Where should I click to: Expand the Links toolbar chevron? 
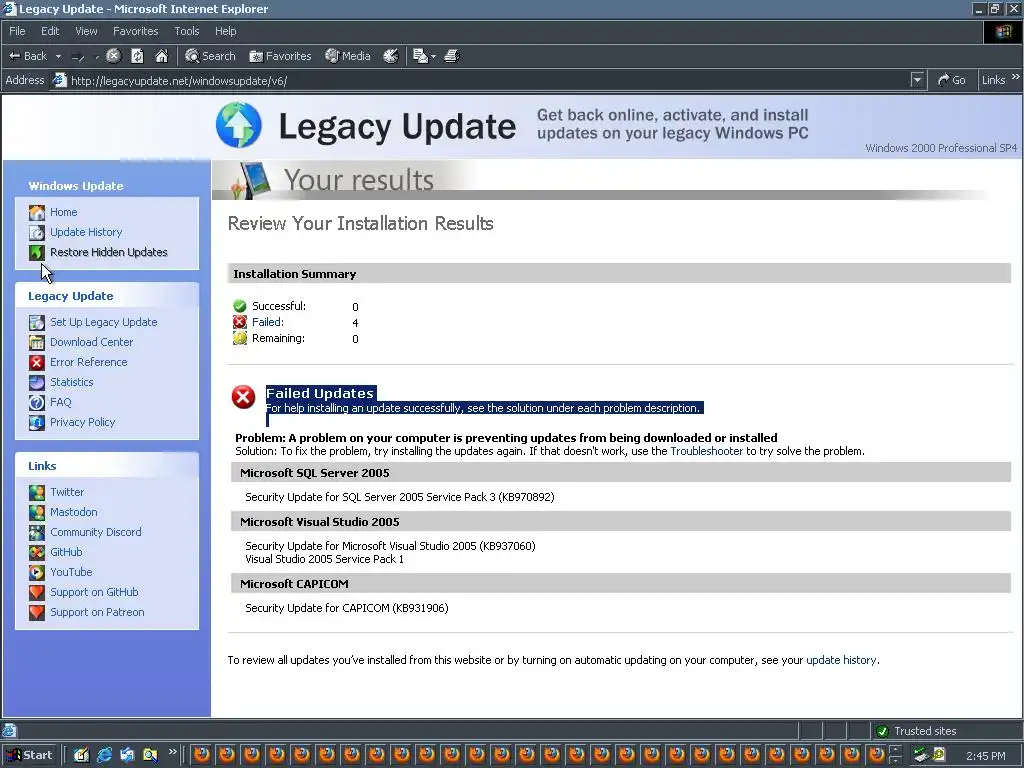coord(1016,78)
